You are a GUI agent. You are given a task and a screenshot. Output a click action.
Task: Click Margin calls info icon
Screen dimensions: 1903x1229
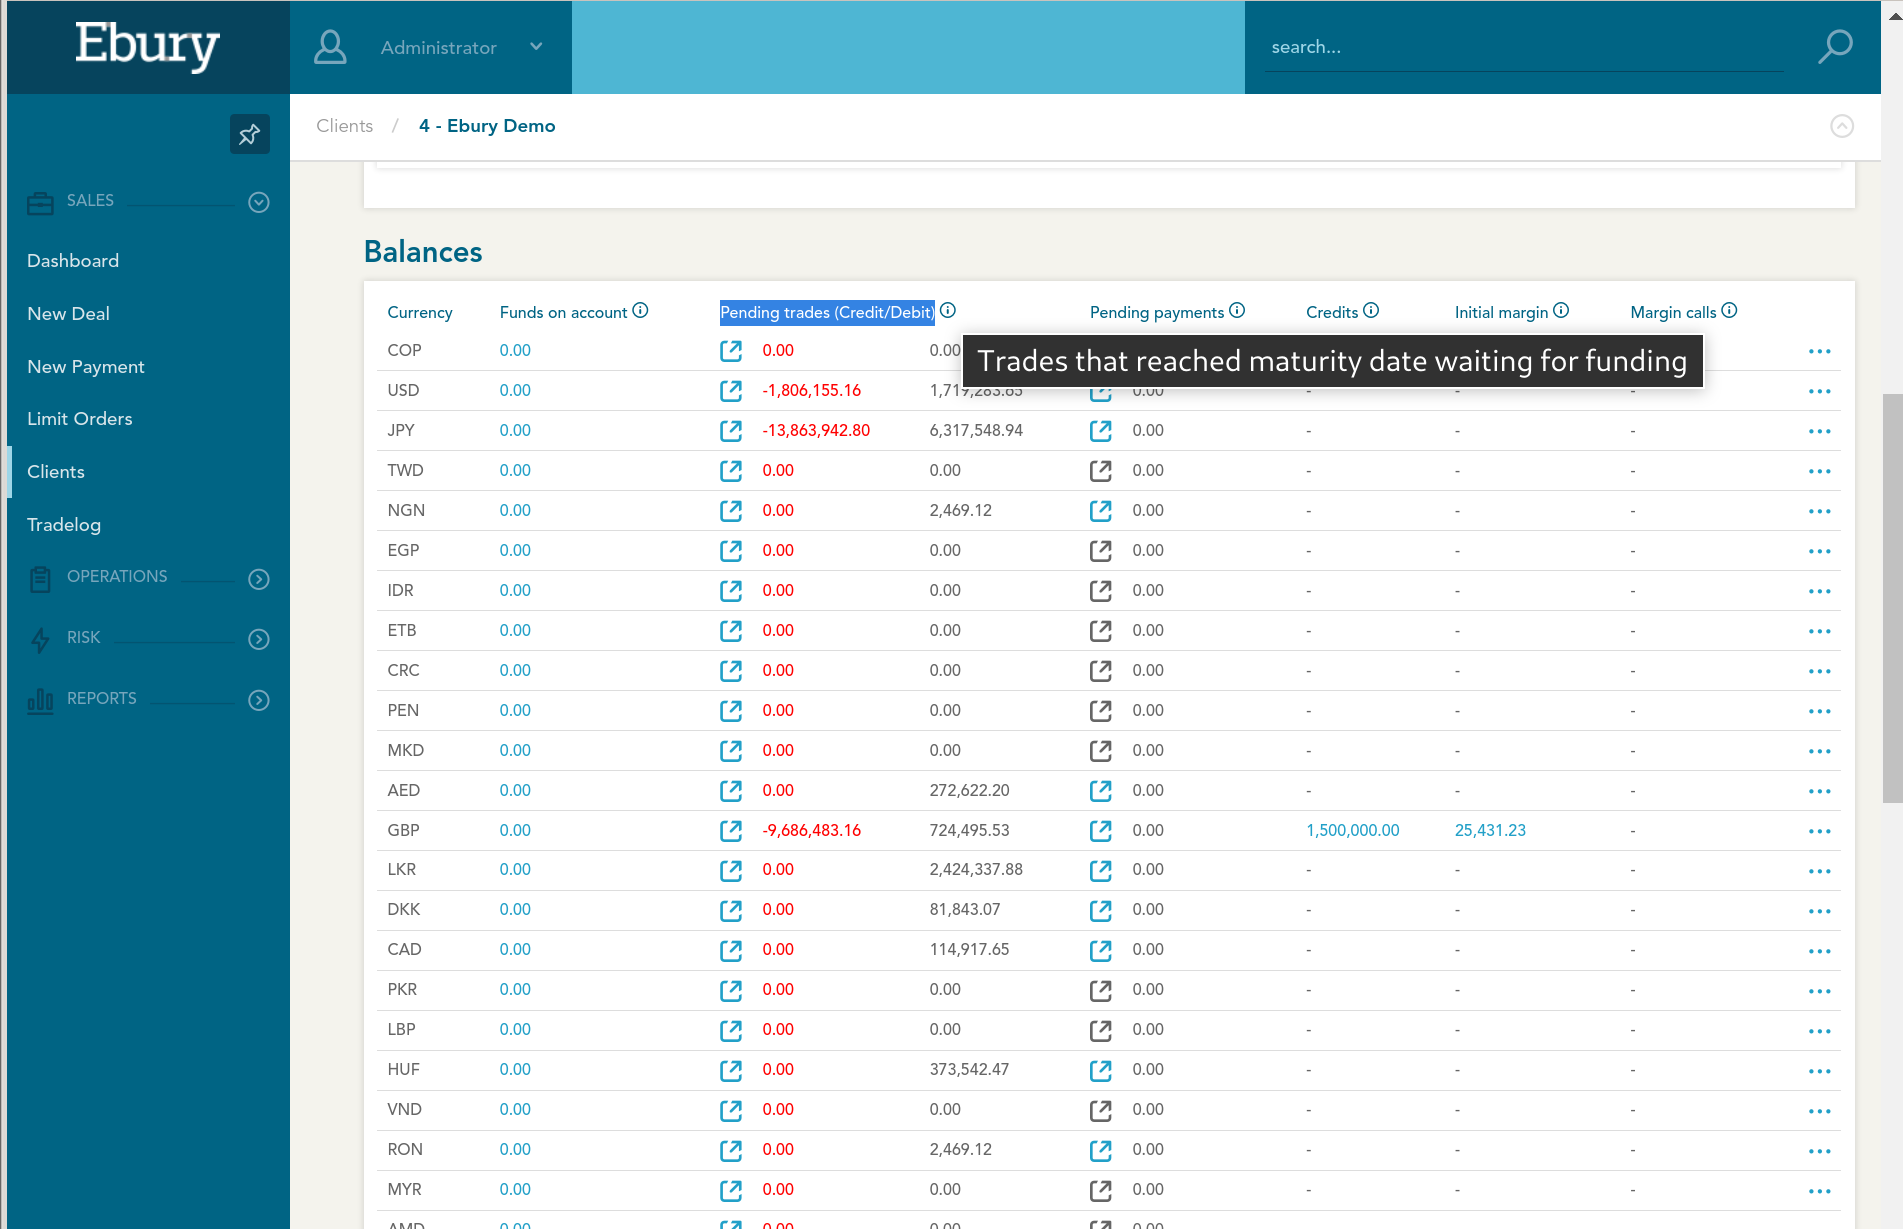tap(1730, 311)
